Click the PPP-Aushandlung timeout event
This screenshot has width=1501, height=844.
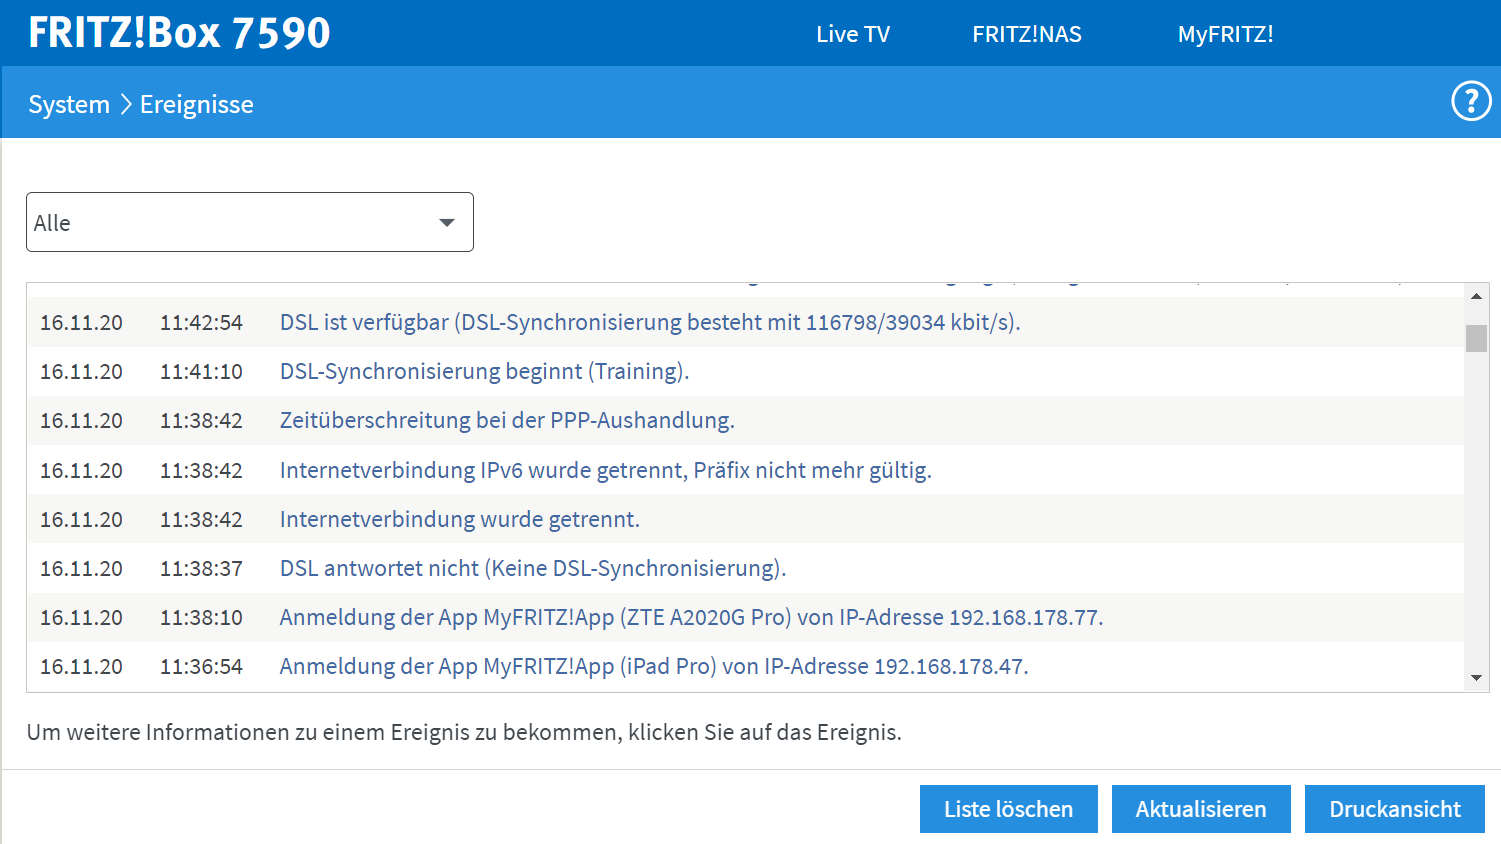[x=506, y=420]
